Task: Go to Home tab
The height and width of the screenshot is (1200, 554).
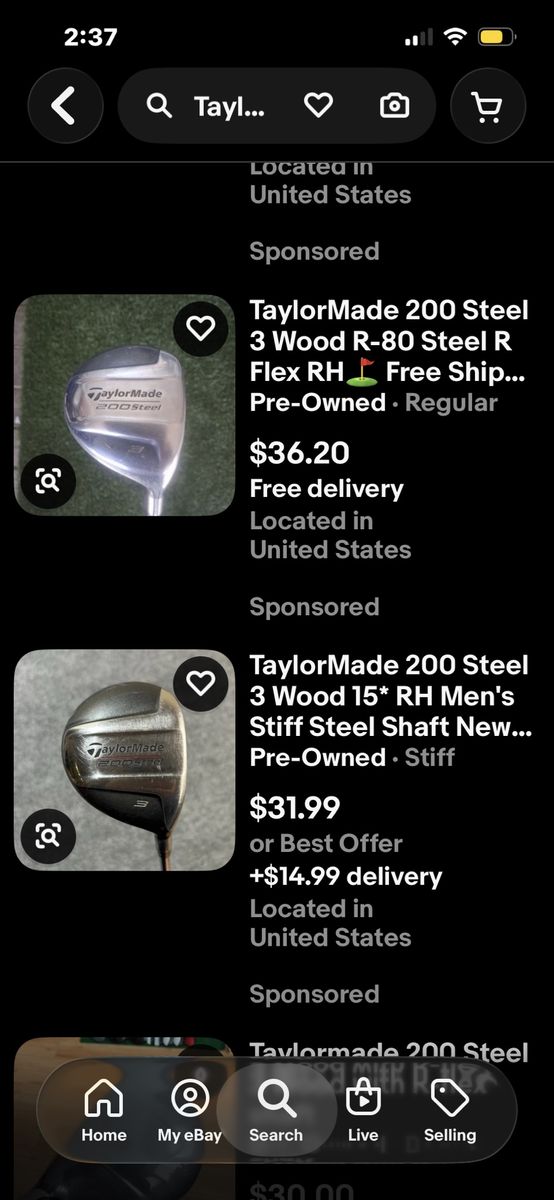Action: pos(104,1111)
